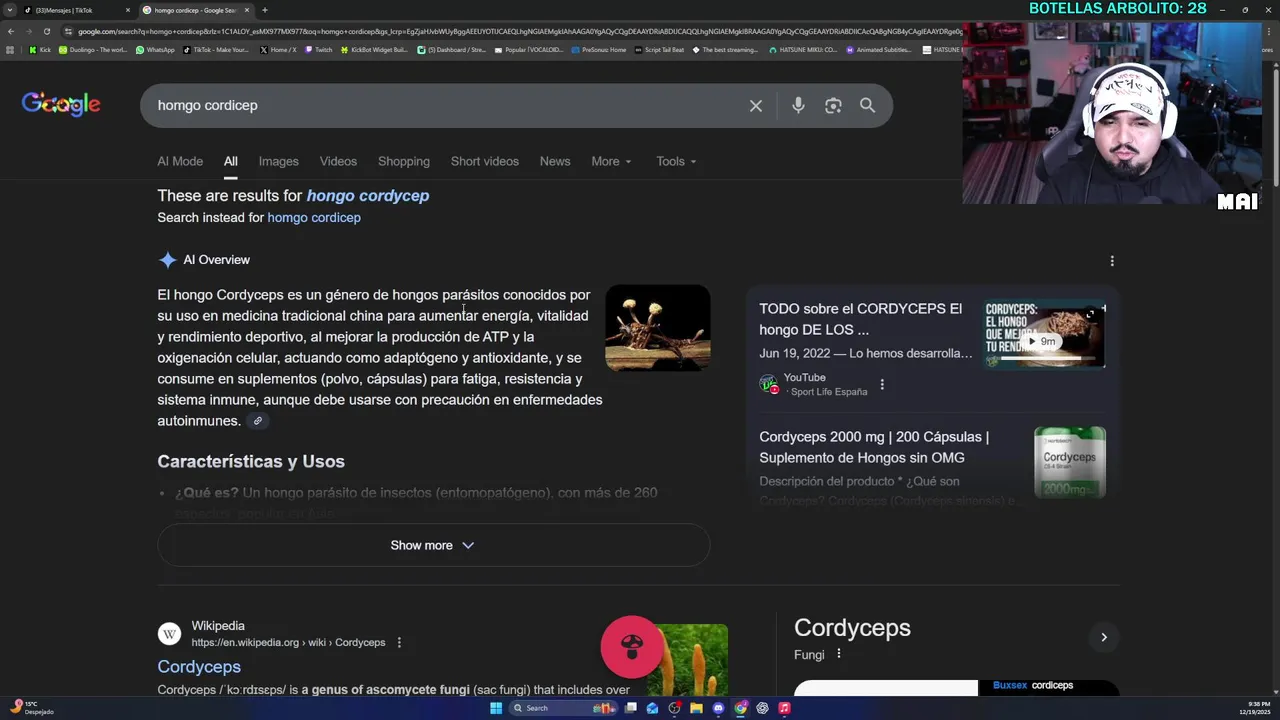Select the All results tab
1280x720 pixels.
click(x=230, y=161)
